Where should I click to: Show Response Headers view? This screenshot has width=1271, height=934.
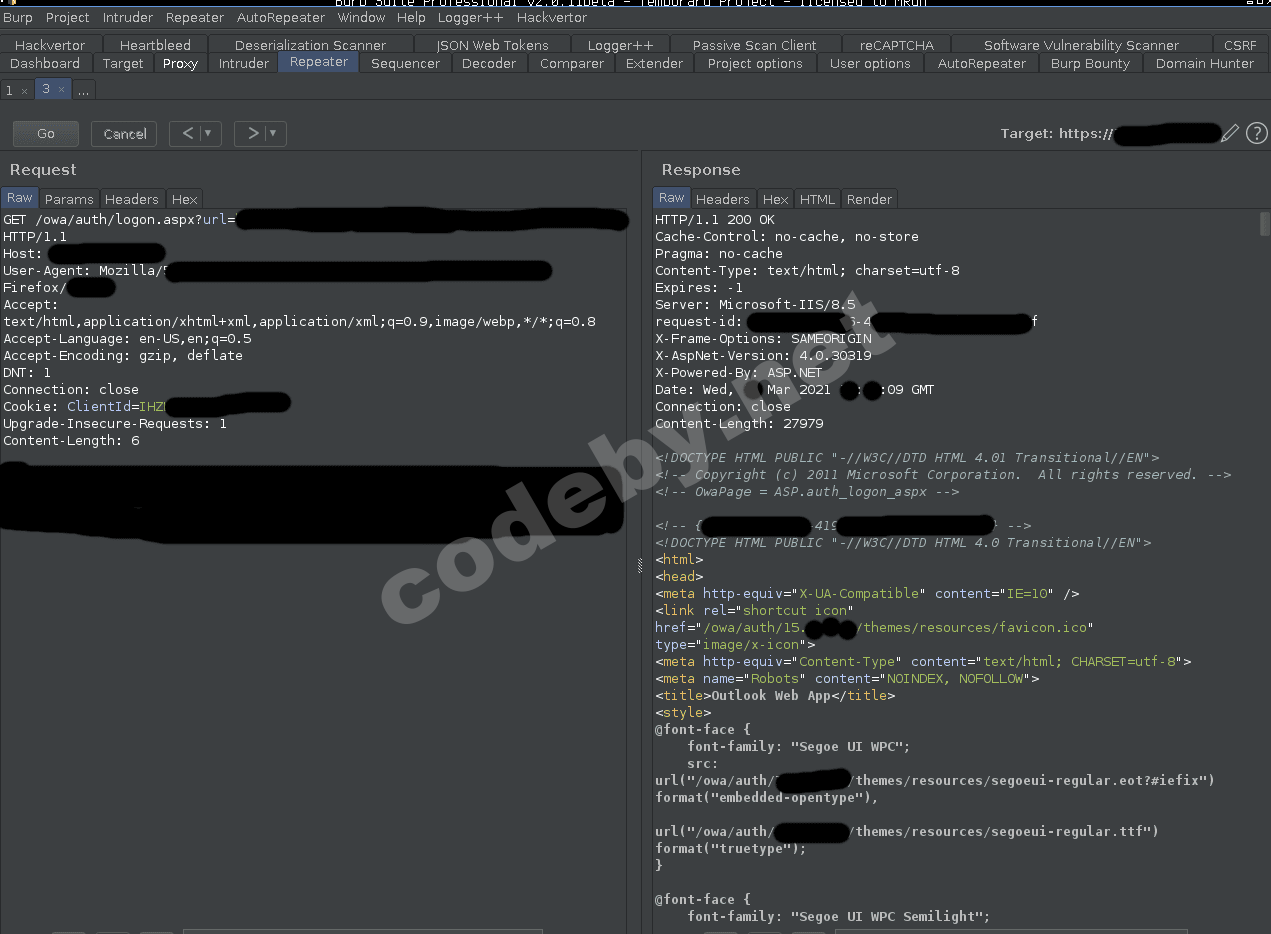pyautogui.click(x=722, y=199)
